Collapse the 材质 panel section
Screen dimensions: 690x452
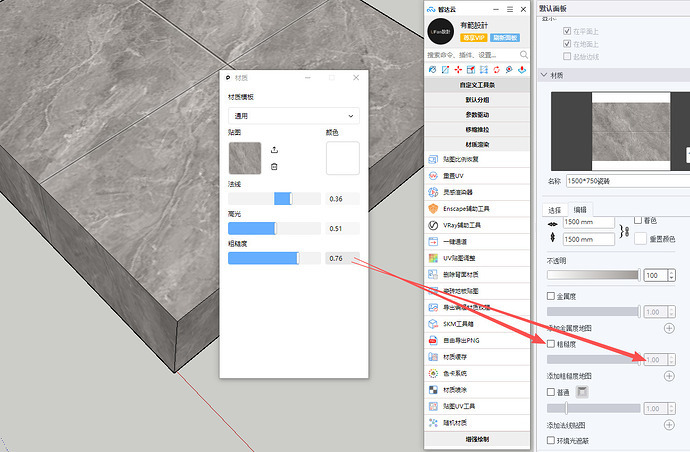pos(543,75)
